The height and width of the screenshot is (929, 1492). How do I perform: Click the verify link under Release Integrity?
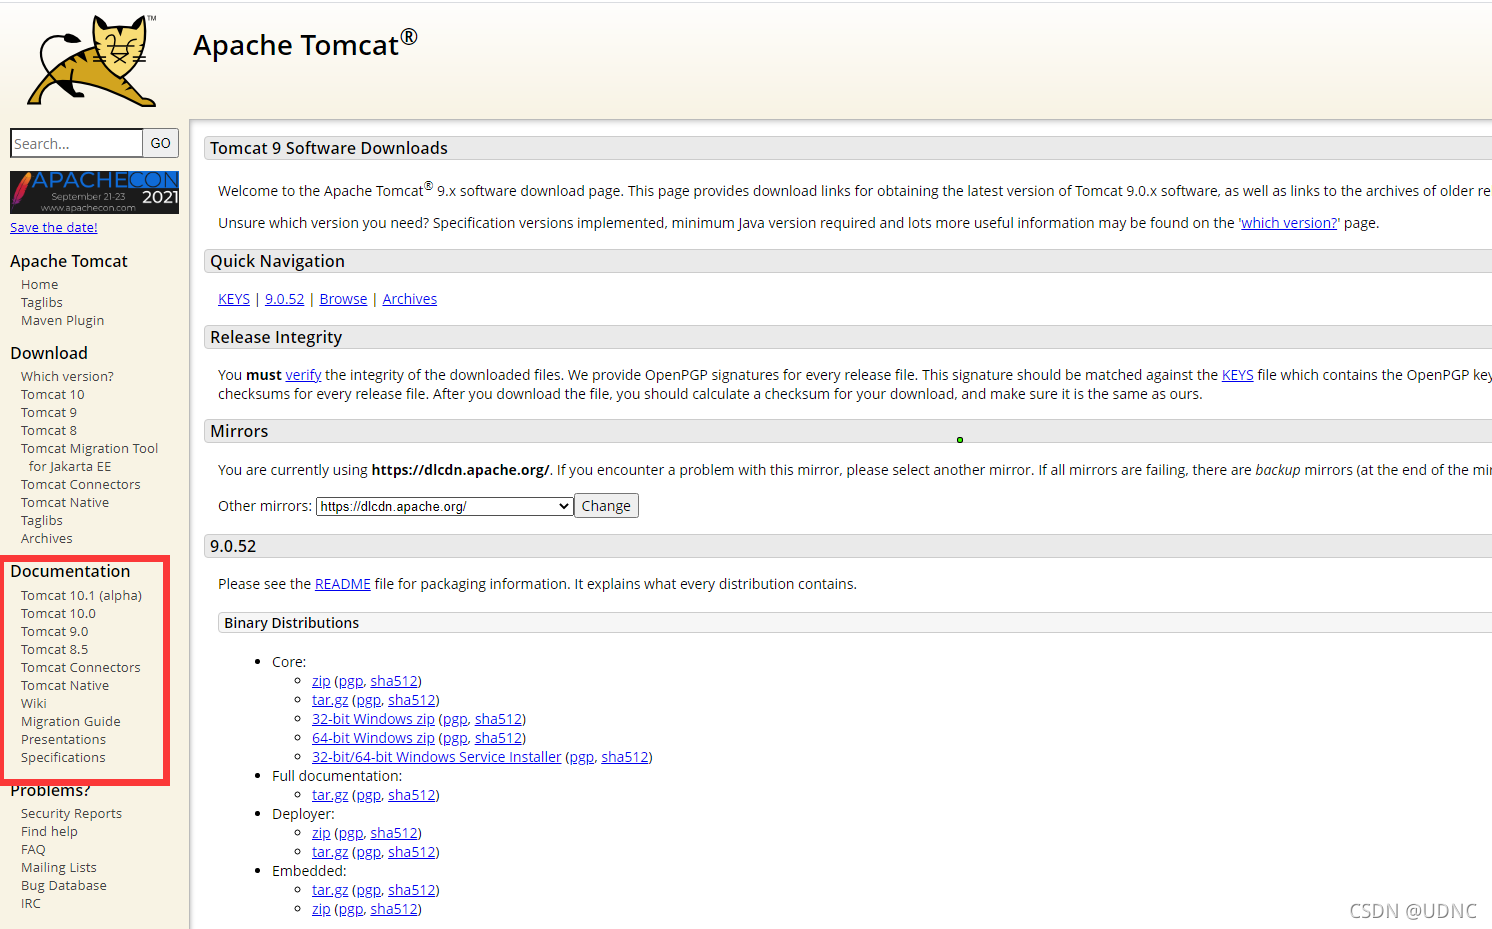coord(303,374)
